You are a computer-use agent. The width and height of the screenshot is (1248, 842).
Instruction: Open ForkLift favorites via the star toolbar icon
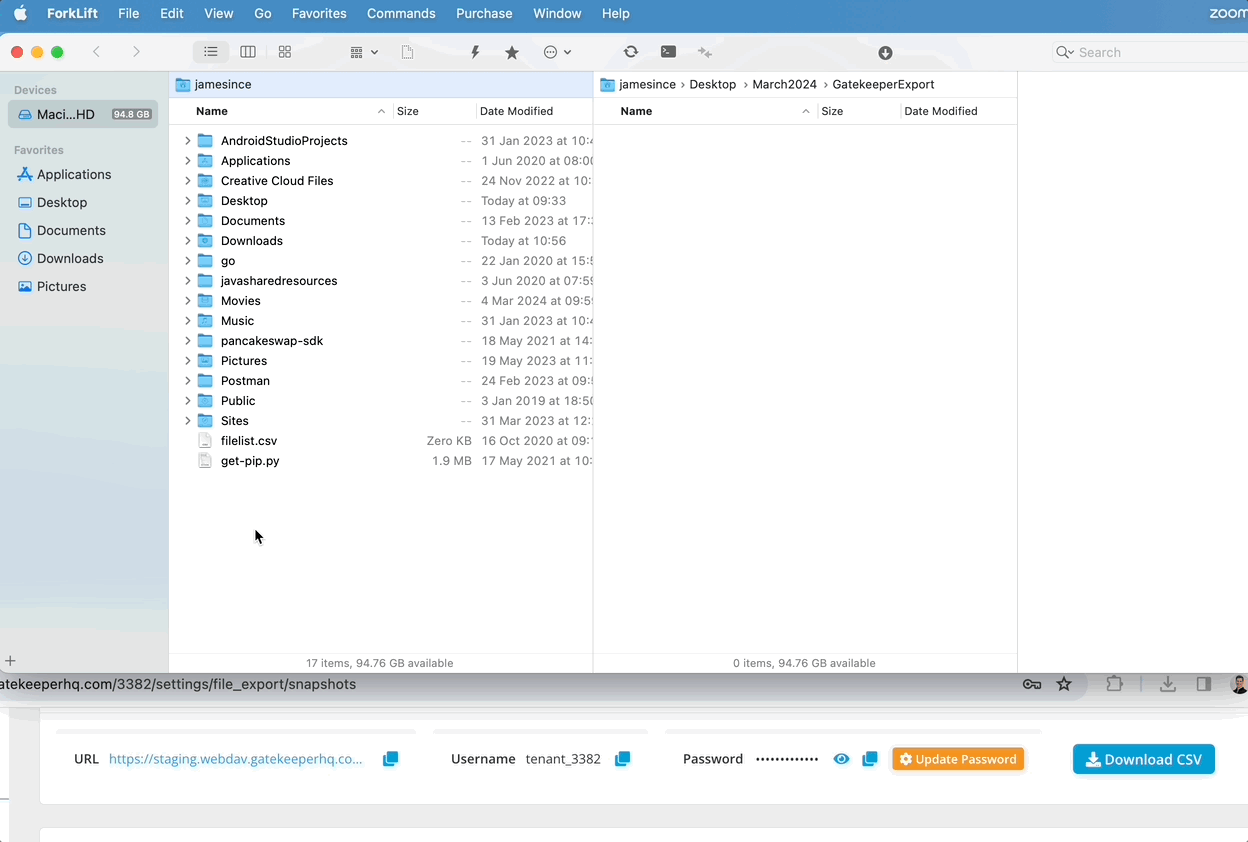[512, 51]
